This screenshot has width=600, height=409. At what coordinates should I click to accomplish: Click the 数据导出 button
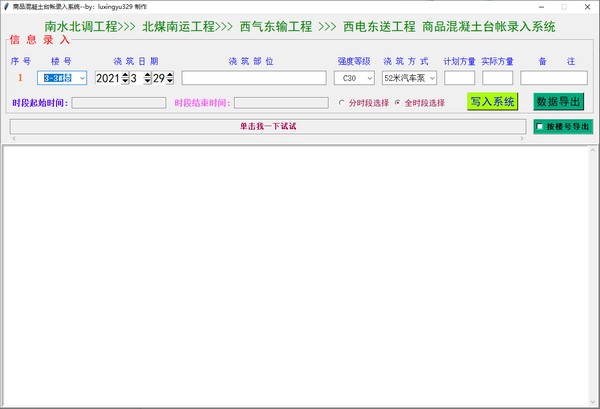(x=558, y=101)
